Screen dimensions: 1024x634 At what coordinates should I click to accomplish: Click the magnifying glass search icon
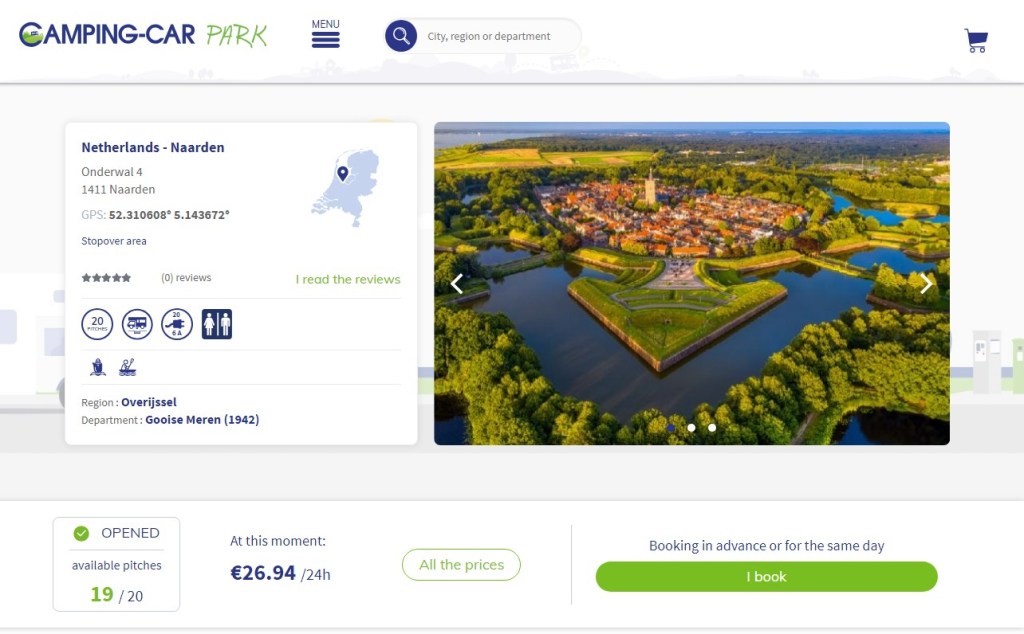401,37
